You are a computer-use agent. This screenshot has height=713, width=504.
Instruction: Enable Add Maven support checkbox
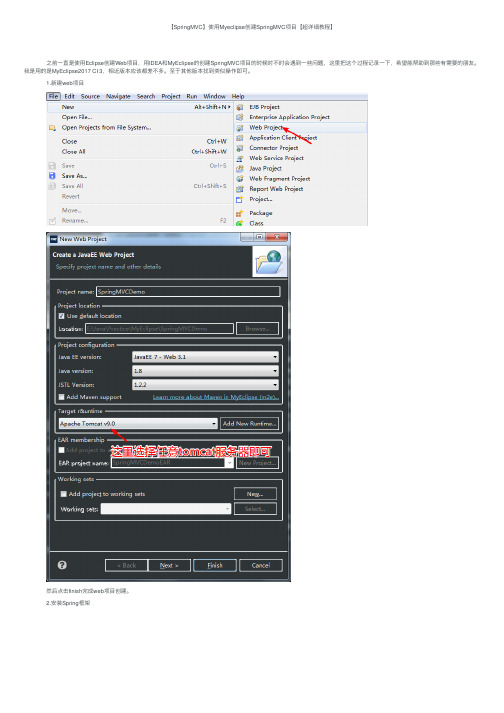61,397
